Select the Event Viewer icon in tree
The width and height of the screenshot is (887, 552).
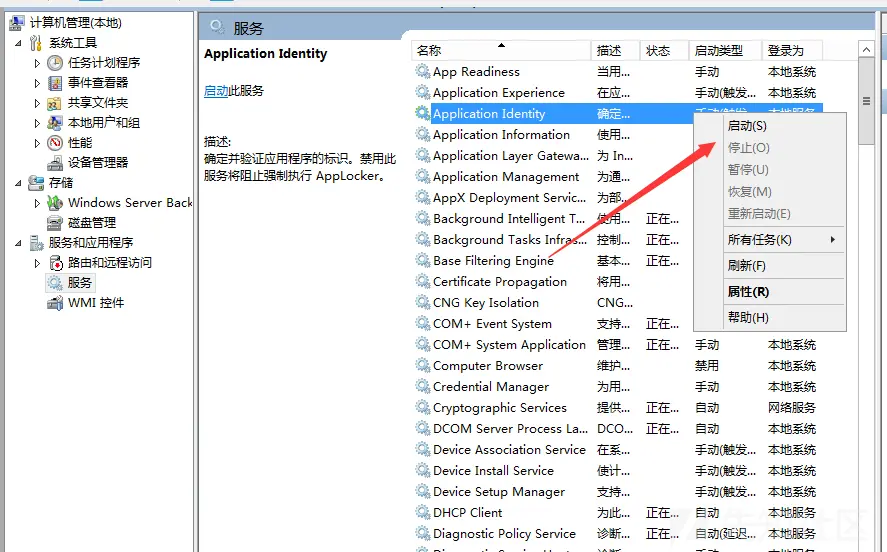(55, 83)
